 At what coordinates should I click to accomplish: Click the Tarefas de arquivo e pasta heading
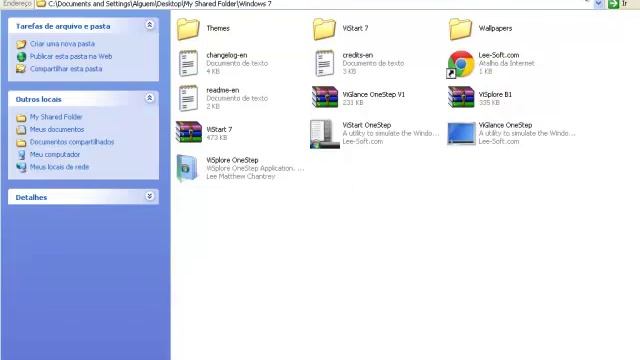pos(63,26)
